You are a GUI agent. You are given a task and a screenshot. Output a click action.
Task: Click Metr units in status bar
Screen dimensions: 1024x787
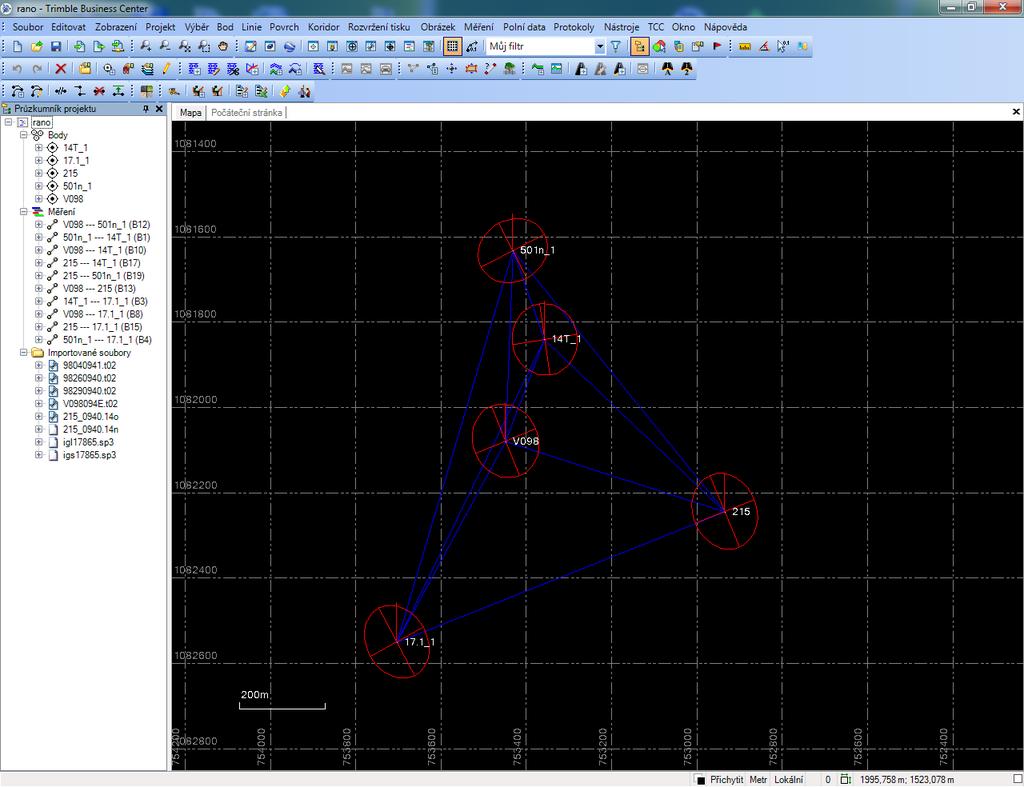(x=758, y=780)
